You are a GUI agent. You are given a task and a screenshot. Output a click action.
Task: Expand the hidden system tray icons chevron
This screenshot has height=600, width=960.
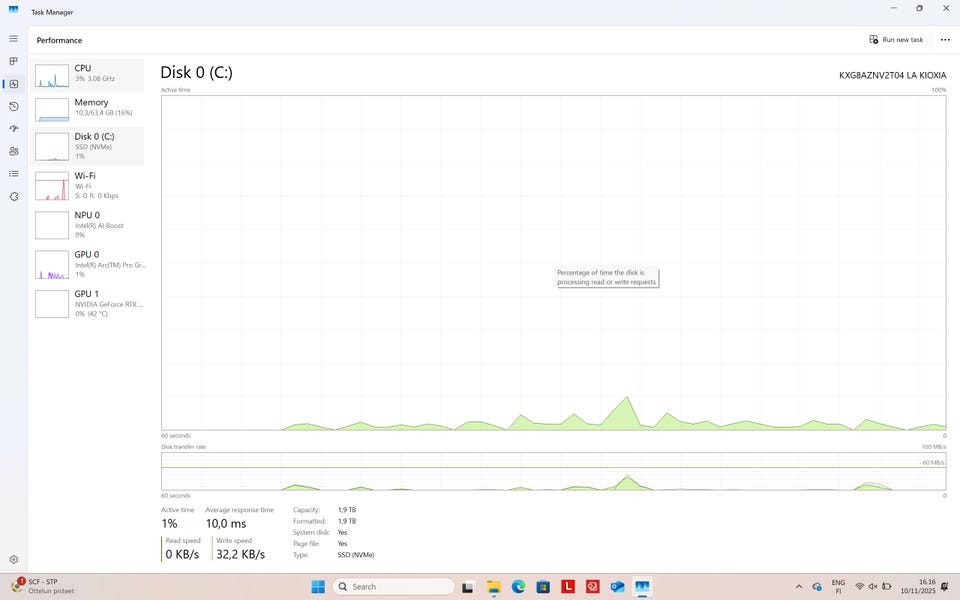coord(798,587)
